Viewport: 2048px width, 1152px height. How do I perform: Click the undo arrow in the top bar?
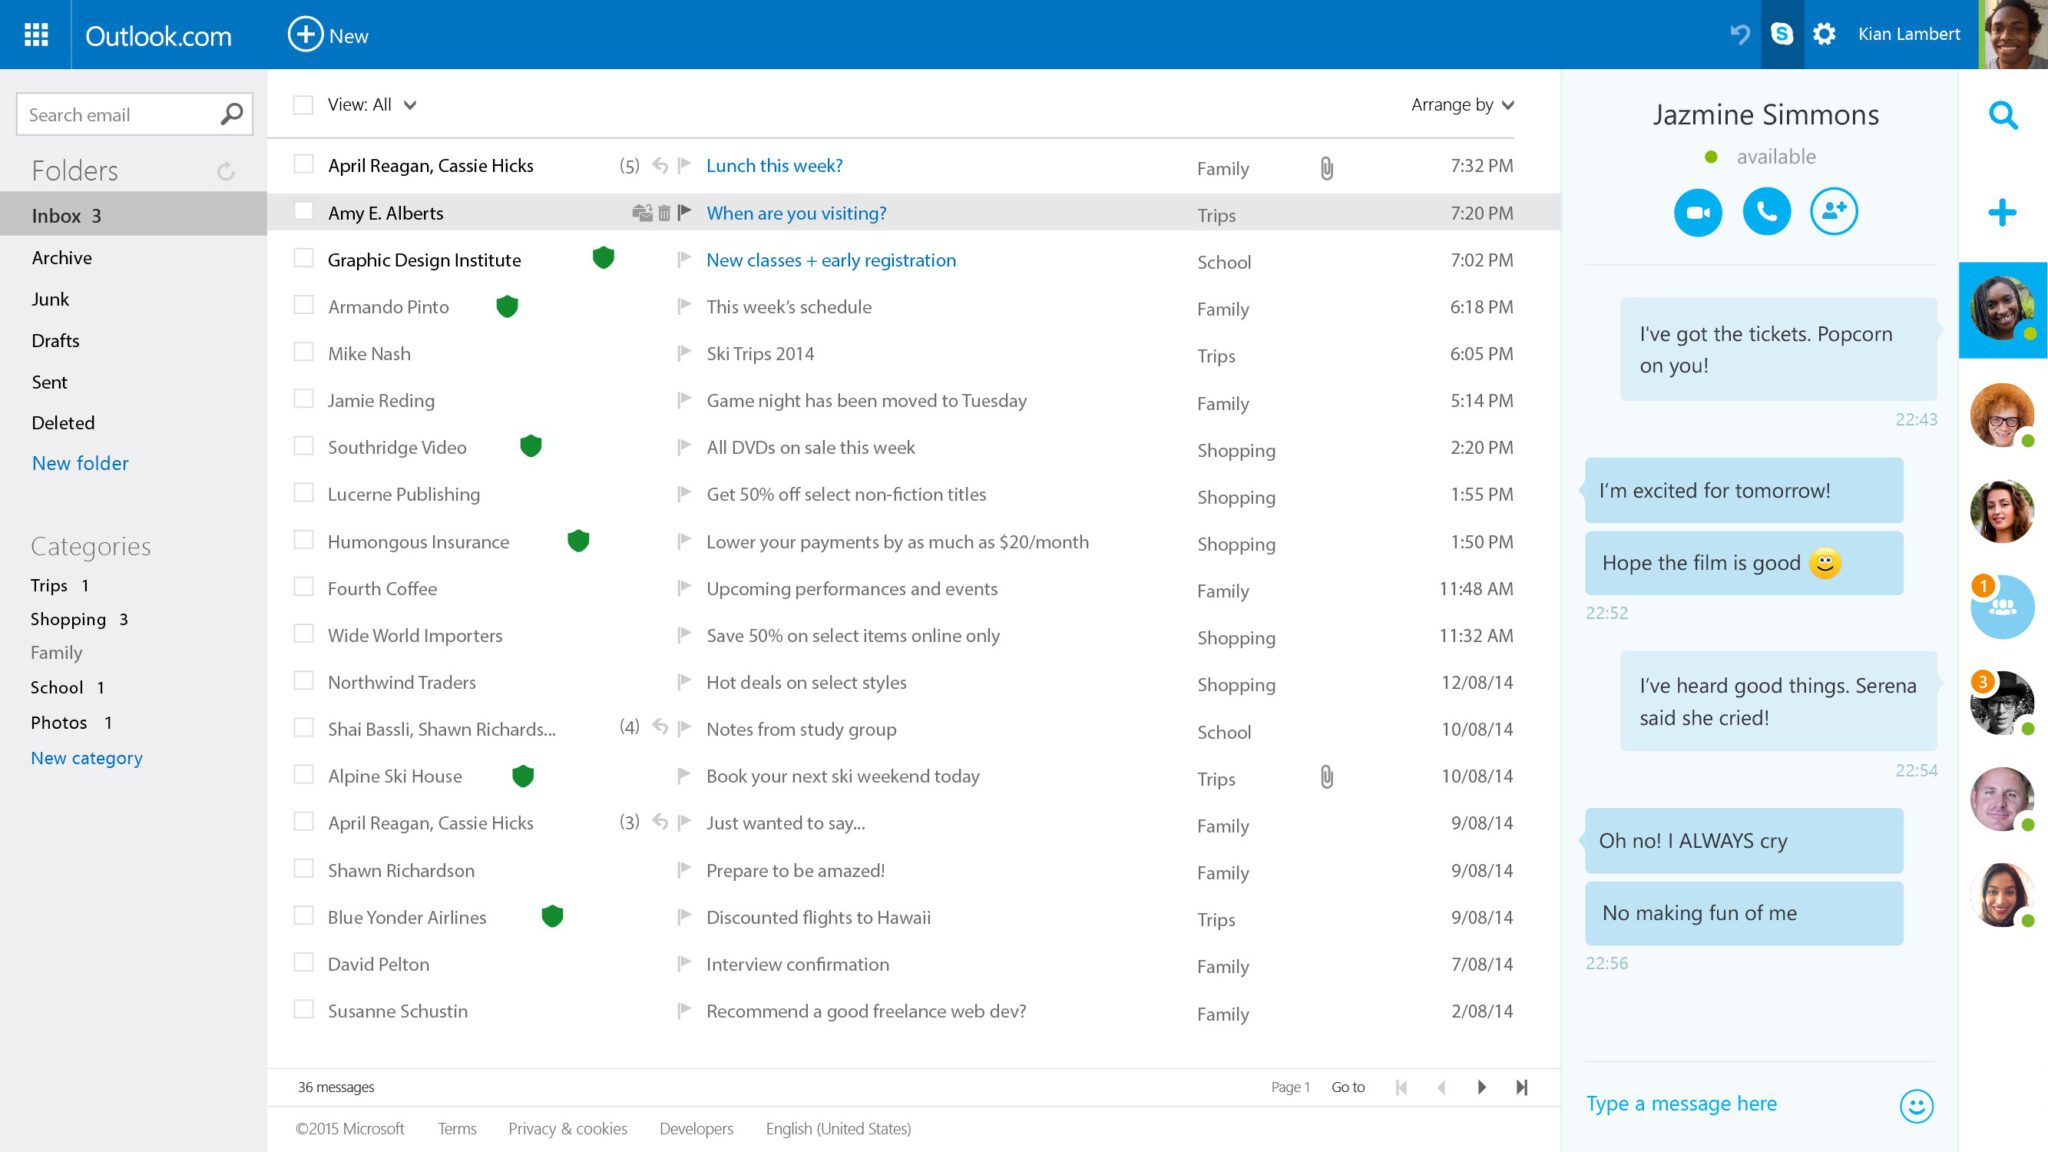1740,33
